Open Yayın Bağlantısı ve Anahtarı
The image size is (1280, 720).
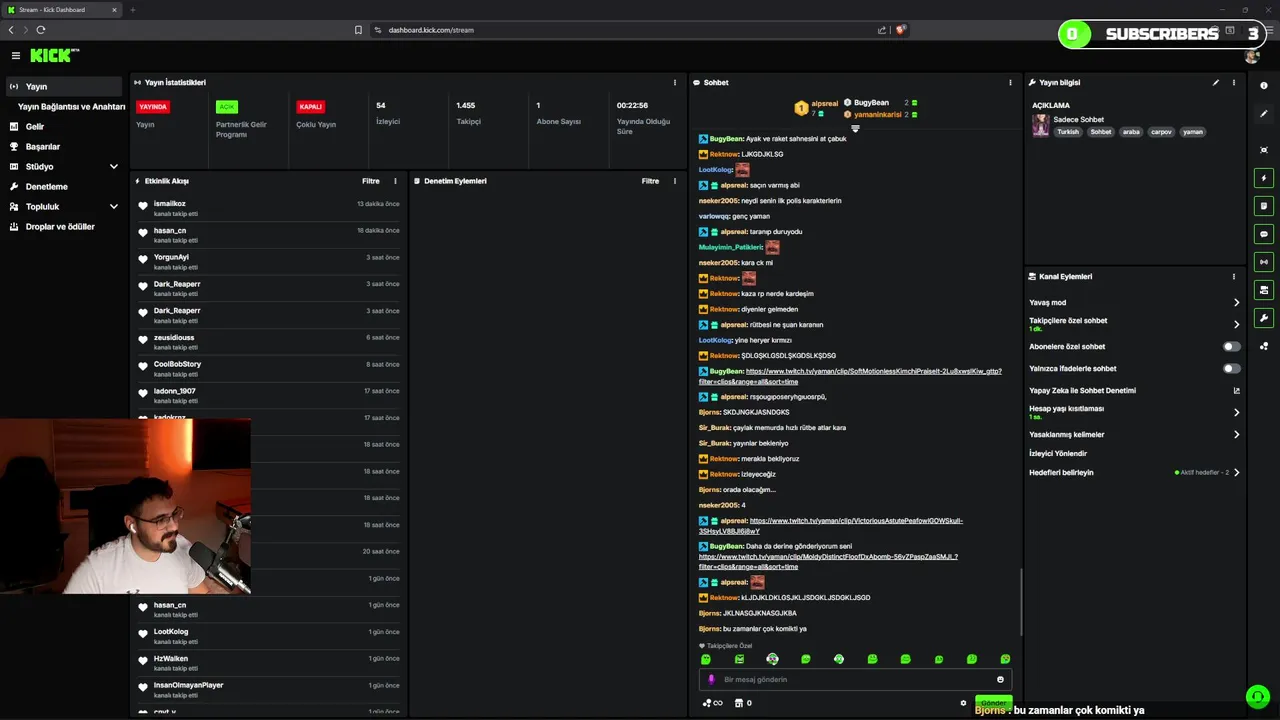(71, 107)
